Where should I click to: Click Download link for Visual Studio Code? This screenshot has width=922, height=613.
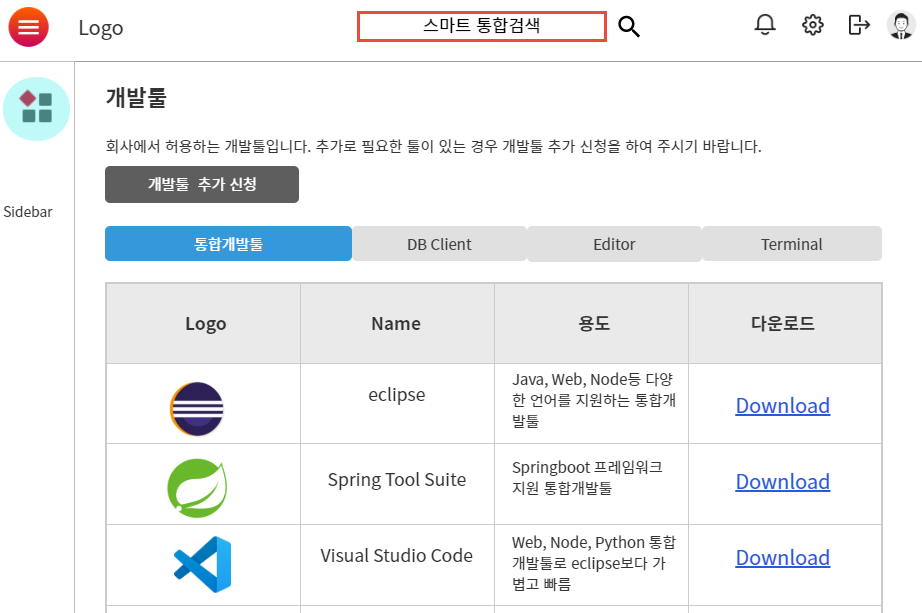coord(783,558)
